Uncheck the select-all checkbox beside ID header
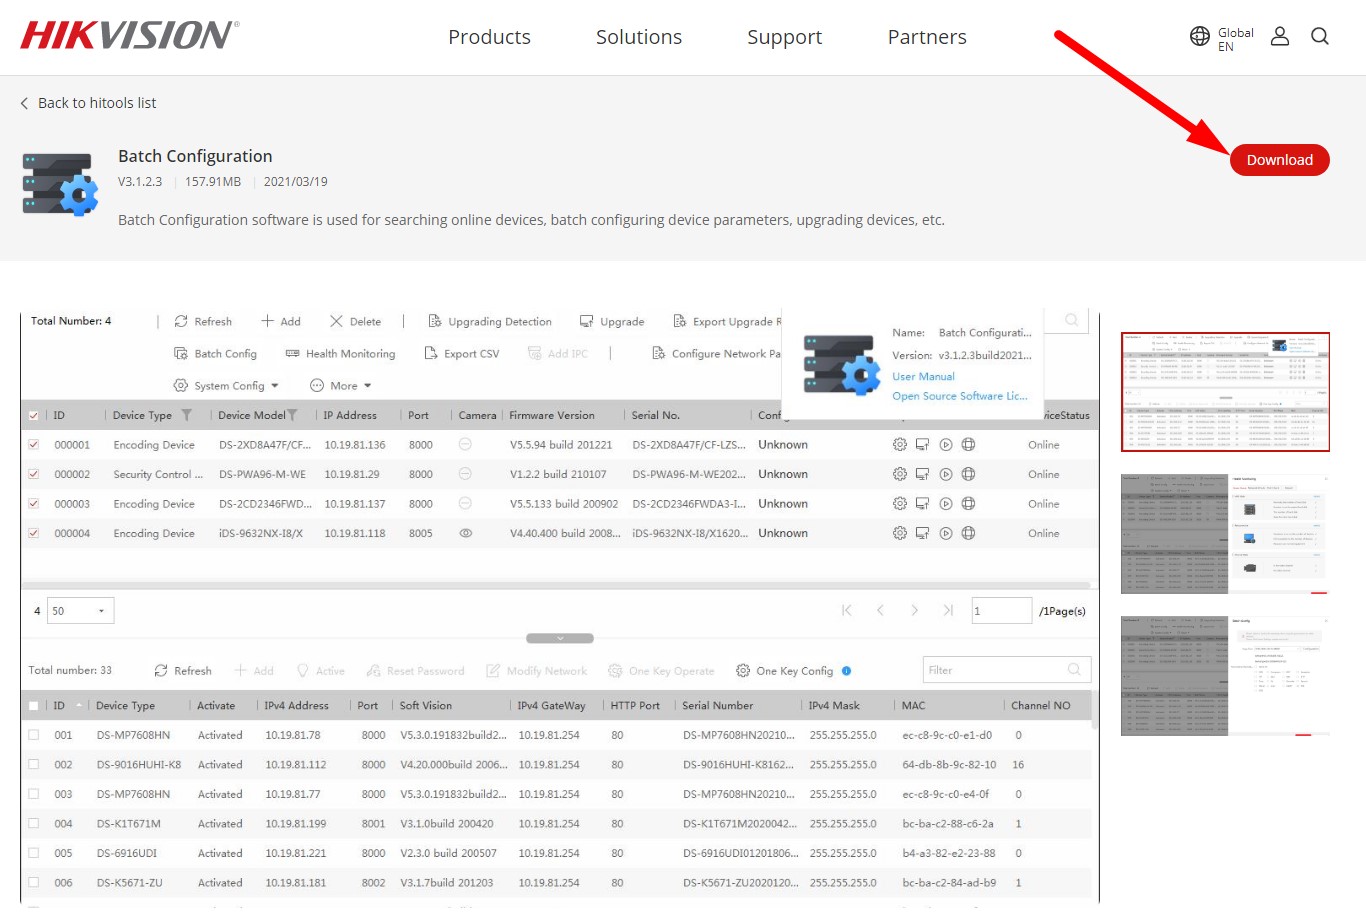The height and width of the screenshot is (919, 1366). [x=34, y=416]
